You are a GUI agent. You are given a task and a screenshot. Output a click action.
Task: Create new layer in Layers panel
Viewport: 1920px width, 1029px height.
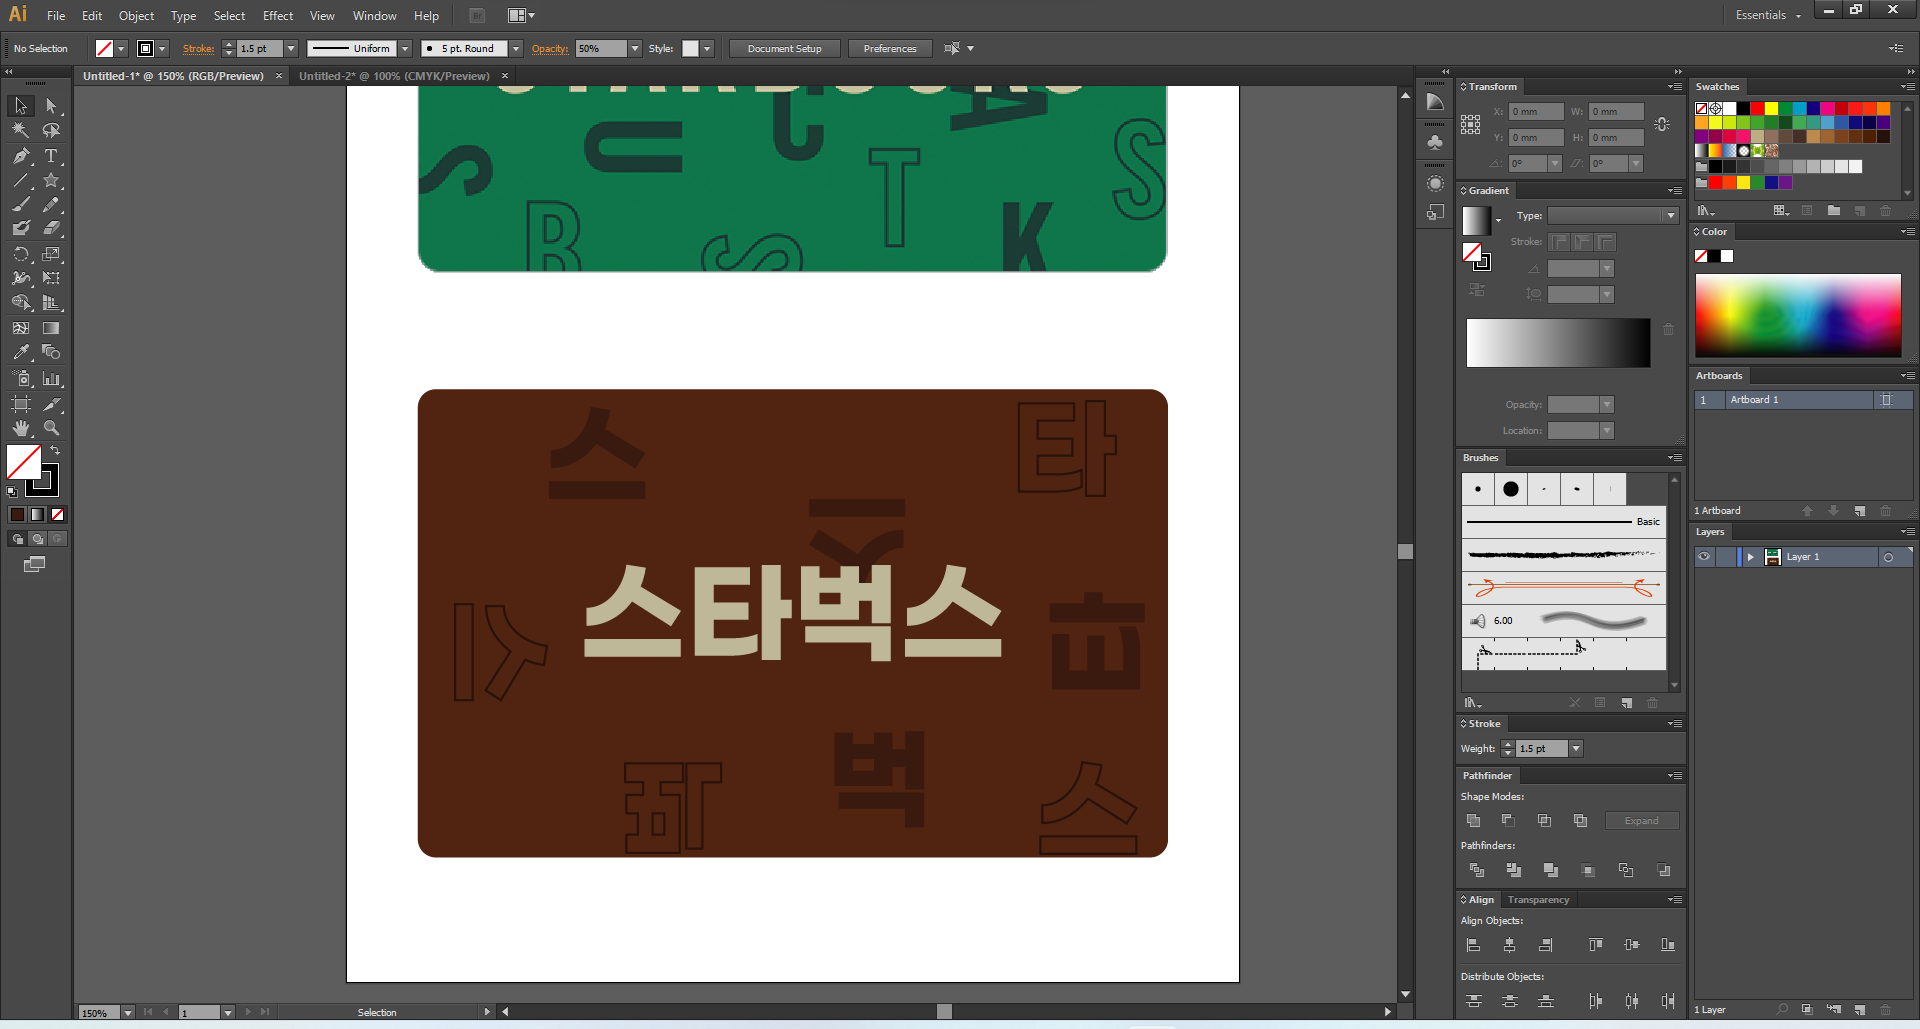point(1860,1010)
